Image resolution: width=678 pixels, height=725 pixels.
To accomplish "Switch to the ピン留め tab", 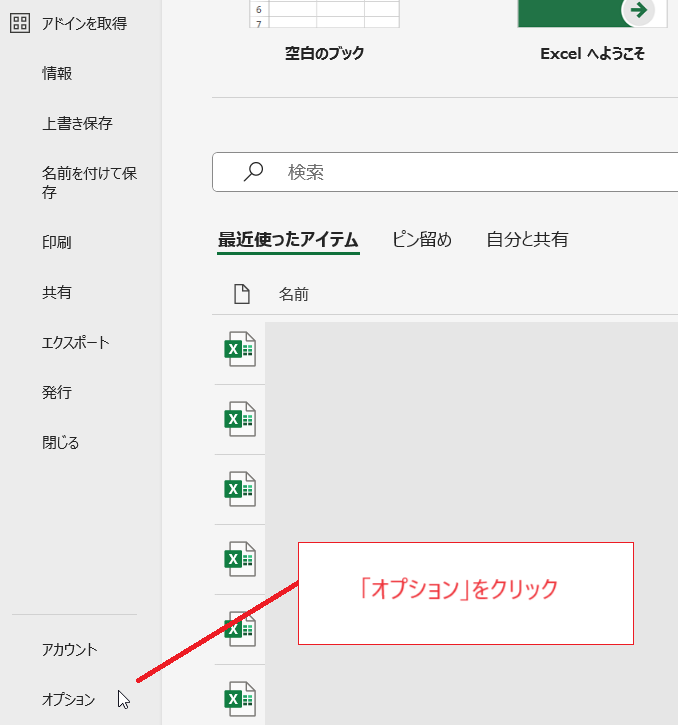I will click(422, 240).
